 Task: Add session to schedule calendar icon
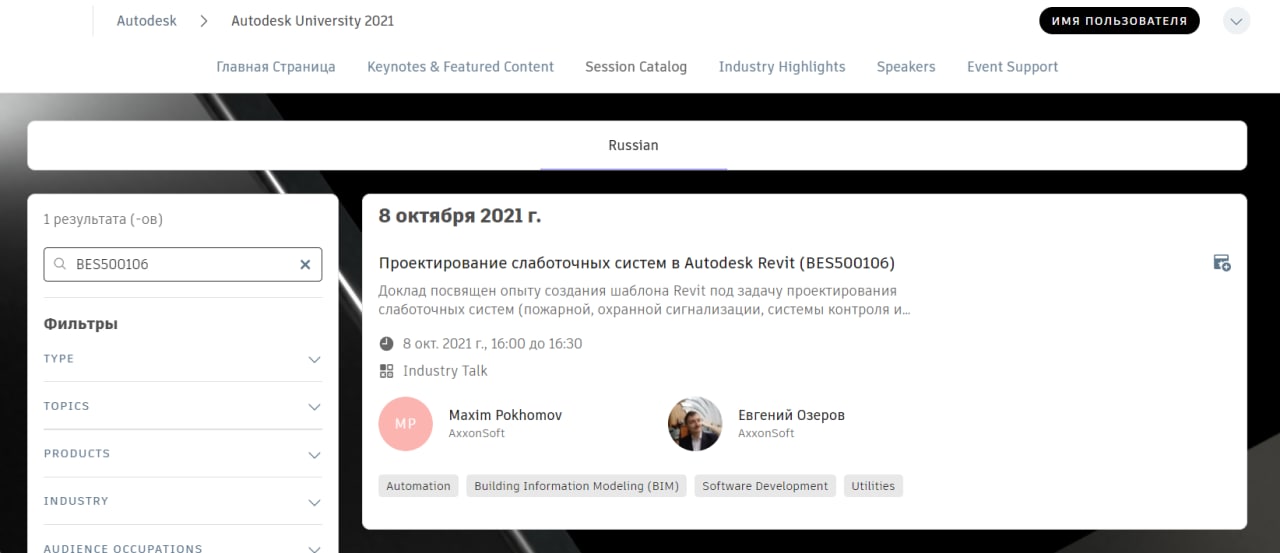pos(1221,263)
